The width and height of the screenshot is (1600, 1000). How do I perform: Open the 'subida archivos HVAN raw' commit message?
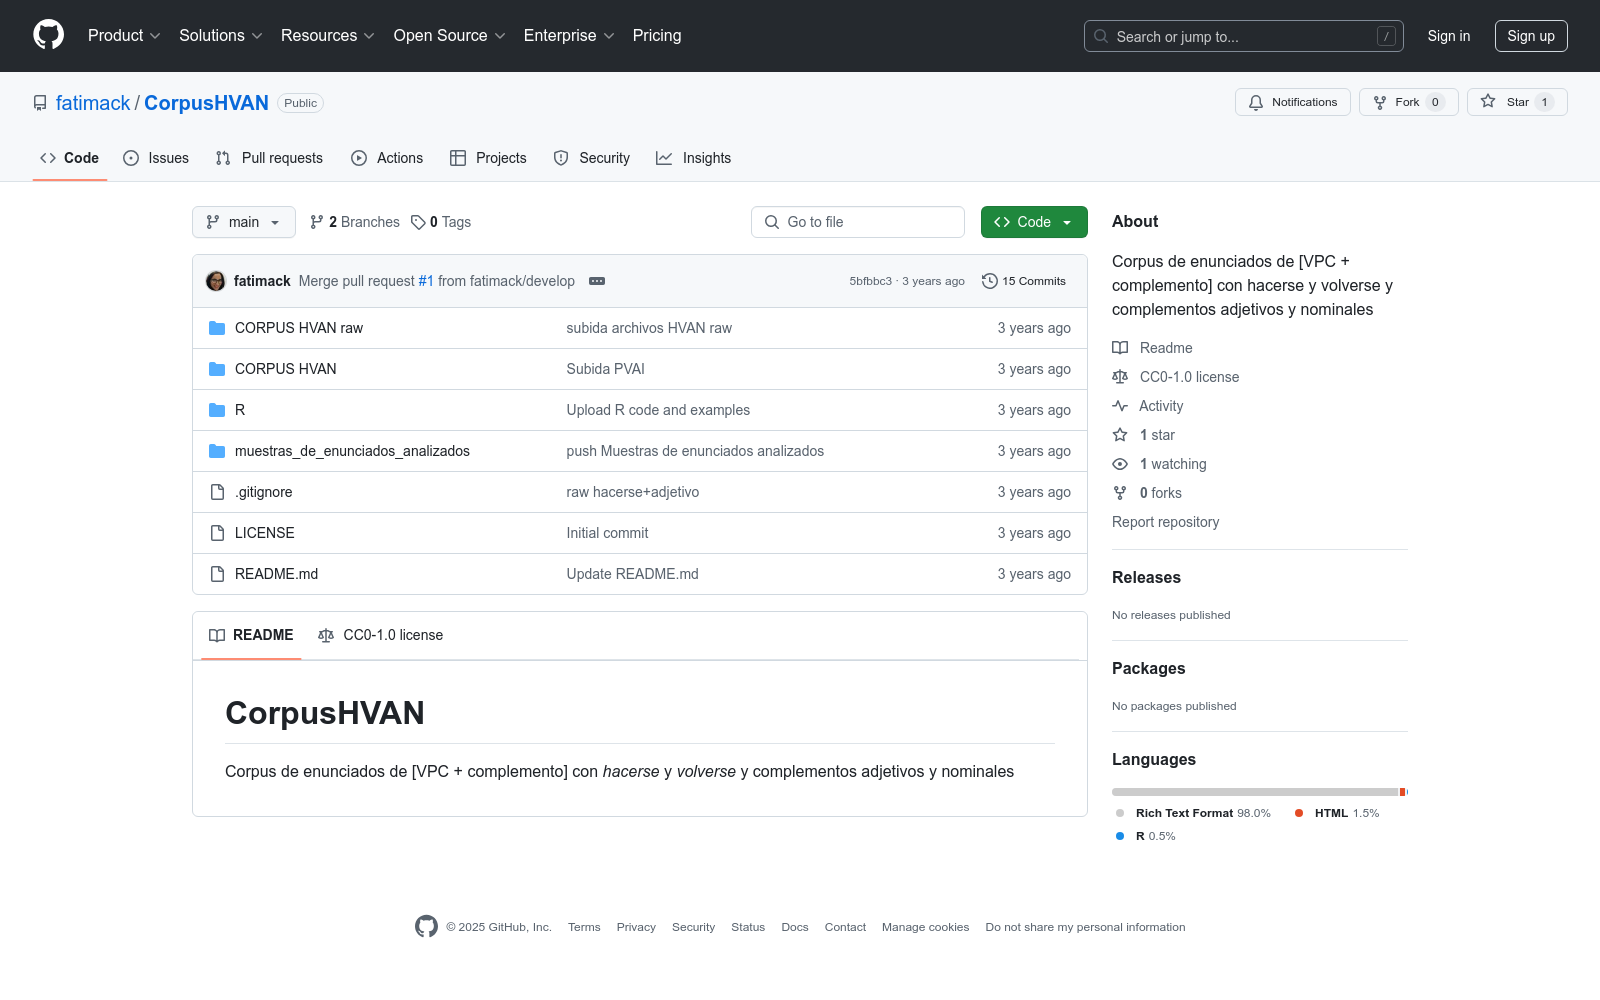click(x=649, y=328)
